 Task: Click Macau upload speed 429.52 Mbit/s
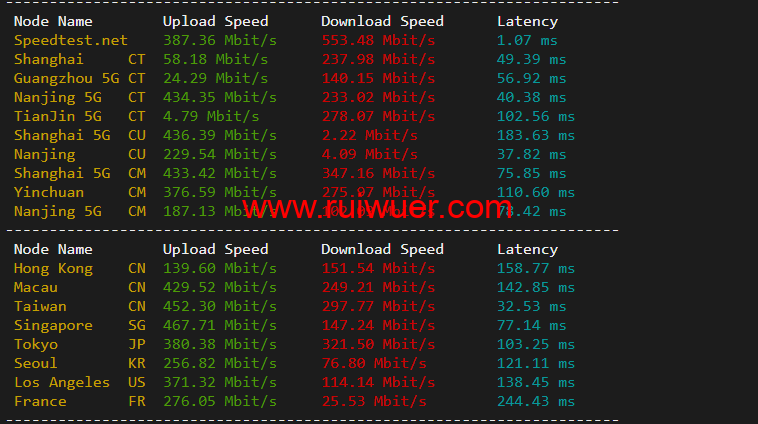[219, 287]
